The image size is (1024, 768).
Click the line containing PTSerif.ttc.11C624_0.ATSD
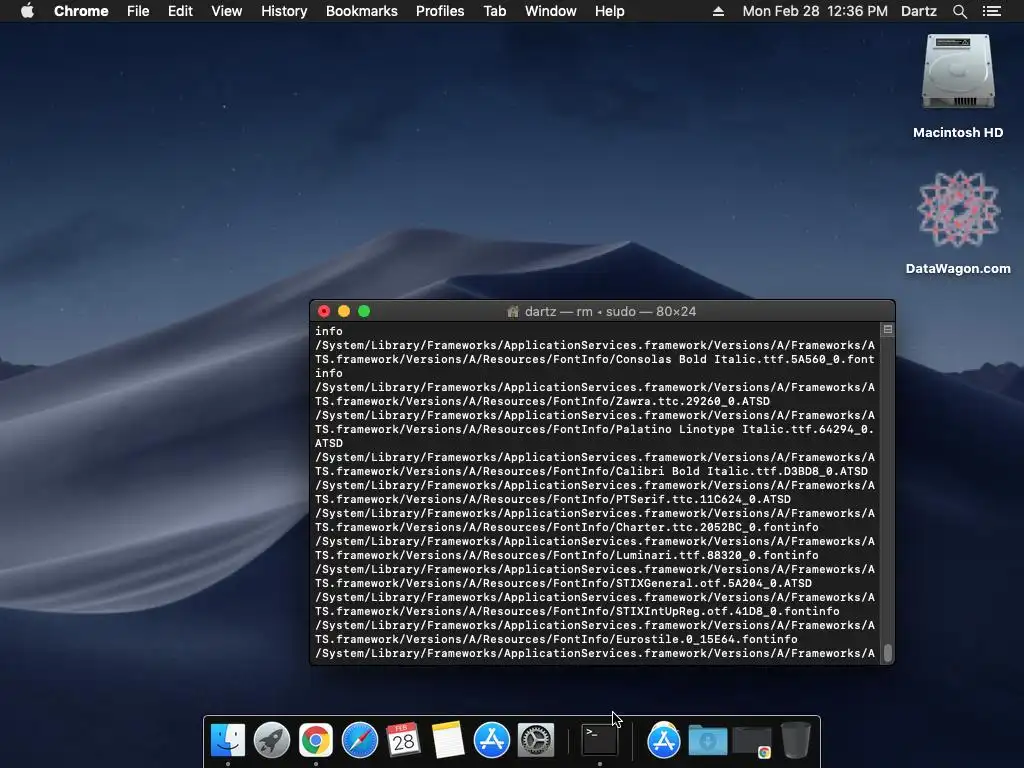point(553,499)
